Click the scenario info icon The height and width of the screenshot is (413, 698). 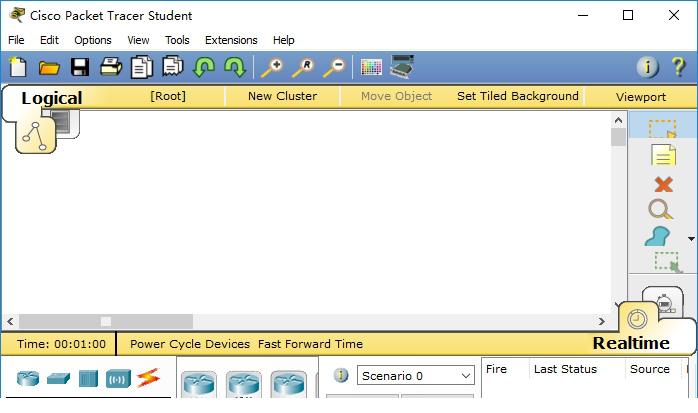click(341, 375)
